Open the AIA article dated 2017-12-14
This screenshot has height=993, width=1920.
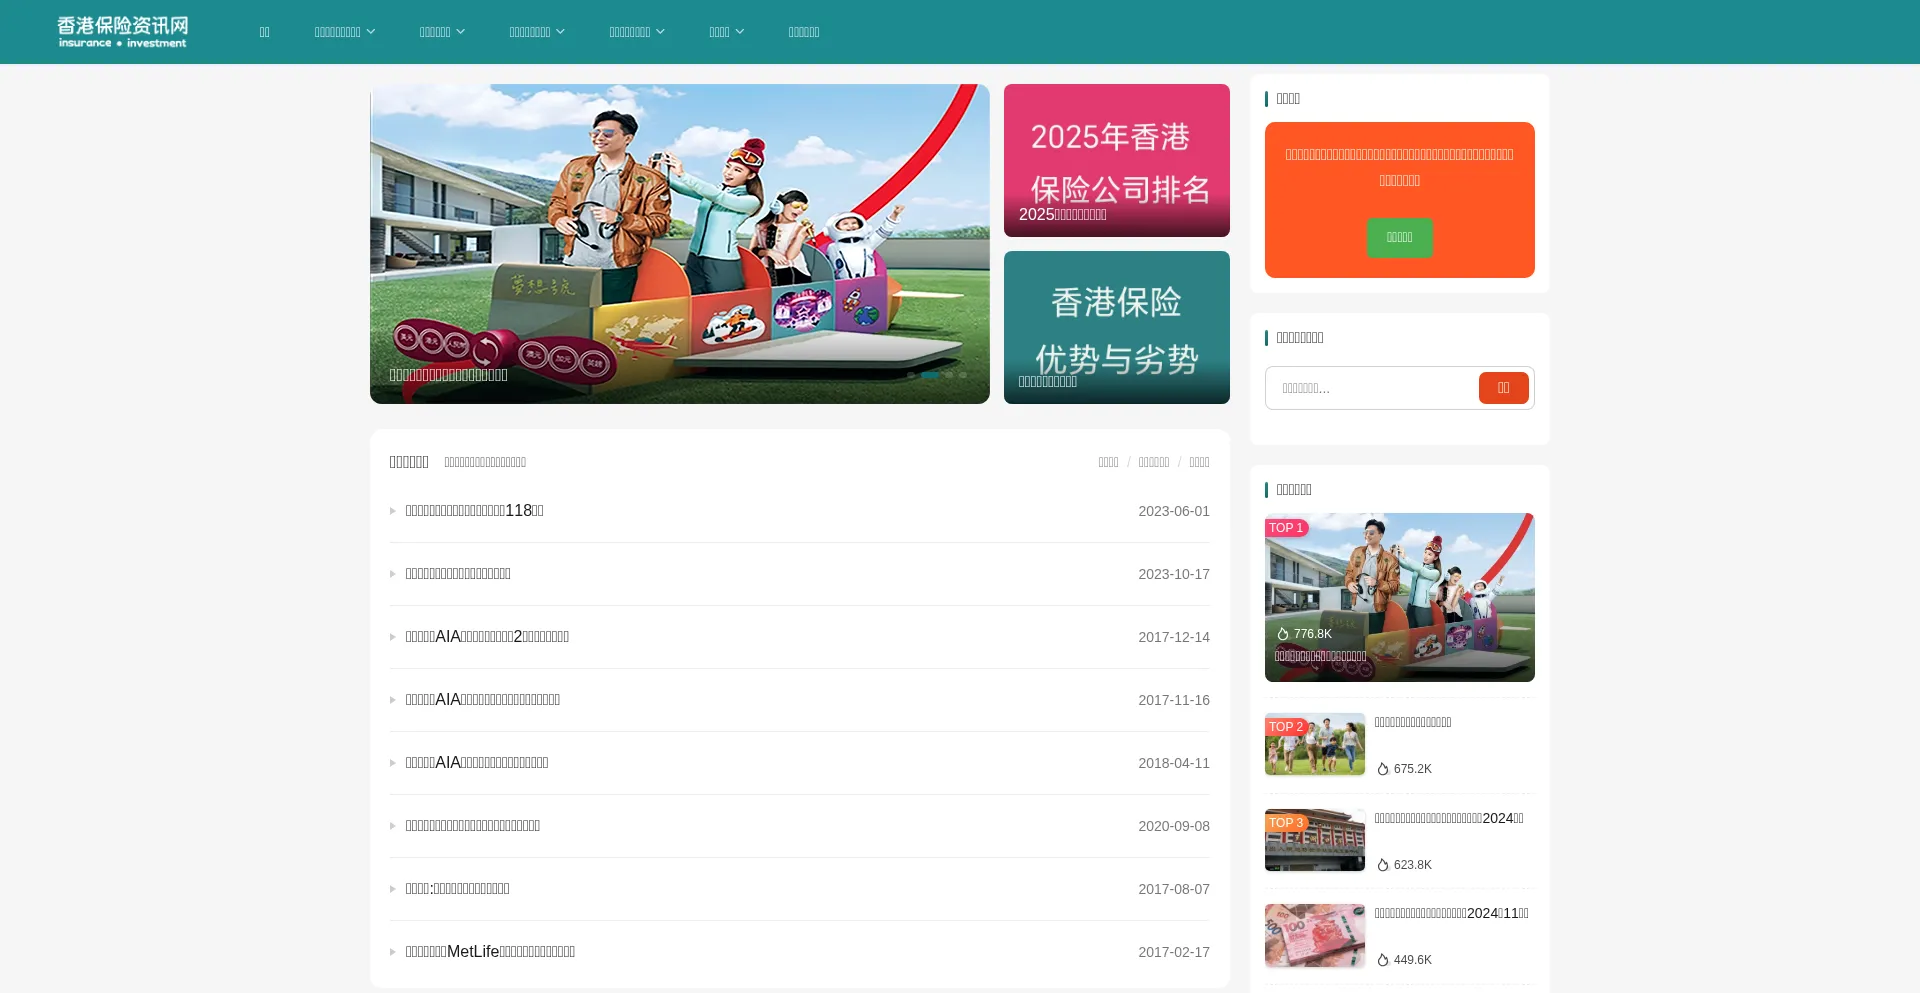[x=487, y=637]
